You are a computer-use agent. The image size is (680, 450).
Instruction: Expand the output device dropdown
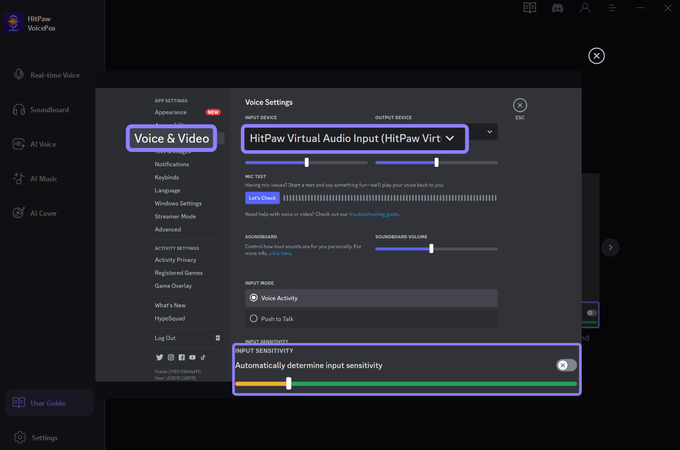[x=483, y=132]
